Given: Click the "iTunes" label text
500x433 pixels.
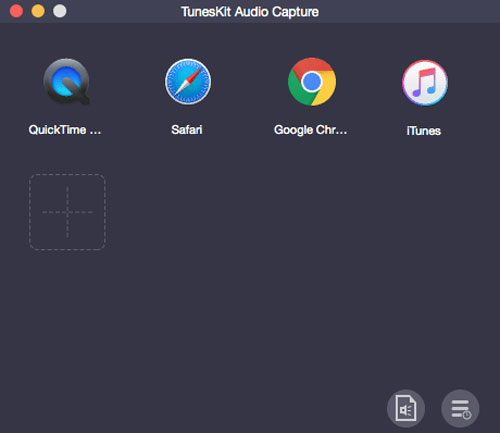Looking at the screenshot, I should [x=424, y=131].
